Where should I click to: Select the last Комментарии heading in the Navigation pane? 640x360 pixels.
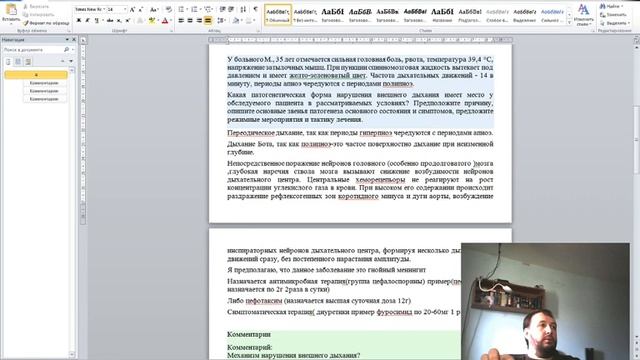click(44, 99)
